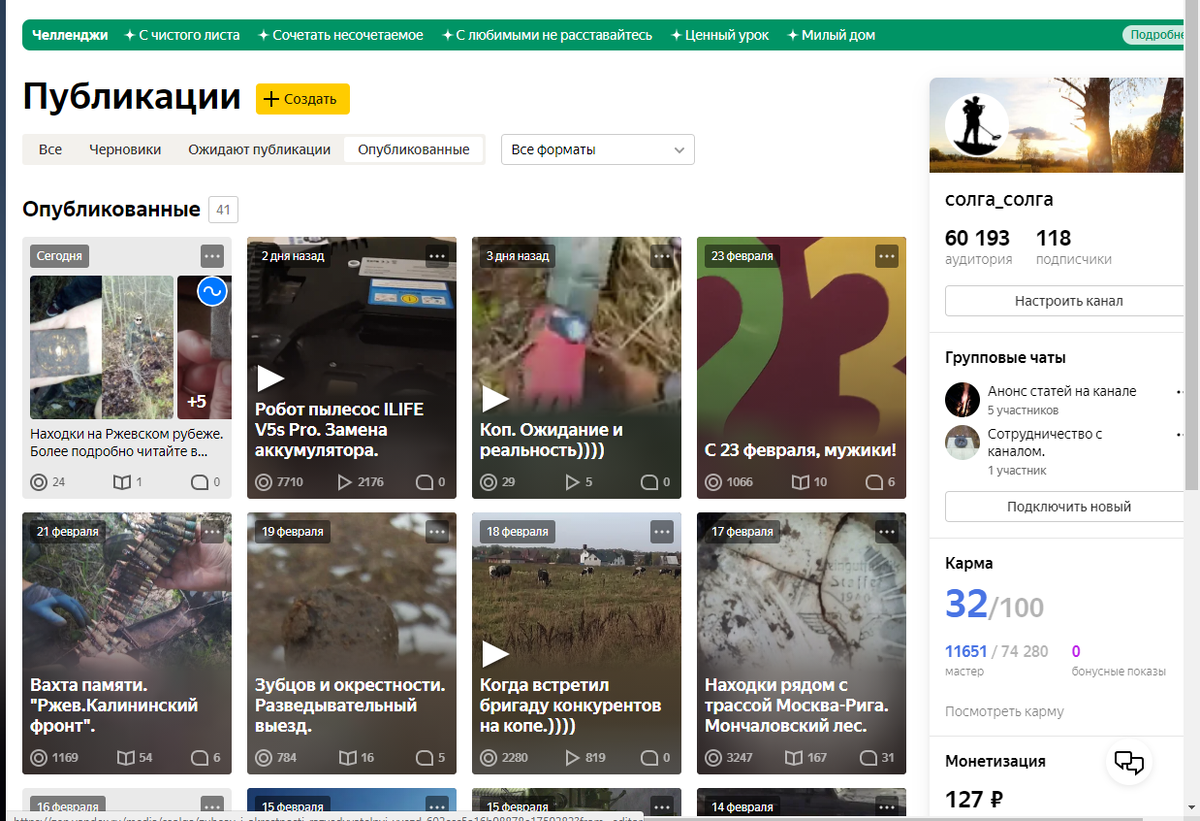The height and width of the screenshot is (821, 1200).
Task: Switch to the 'Ожидают публикации' tab
Action: pos(259,150)
